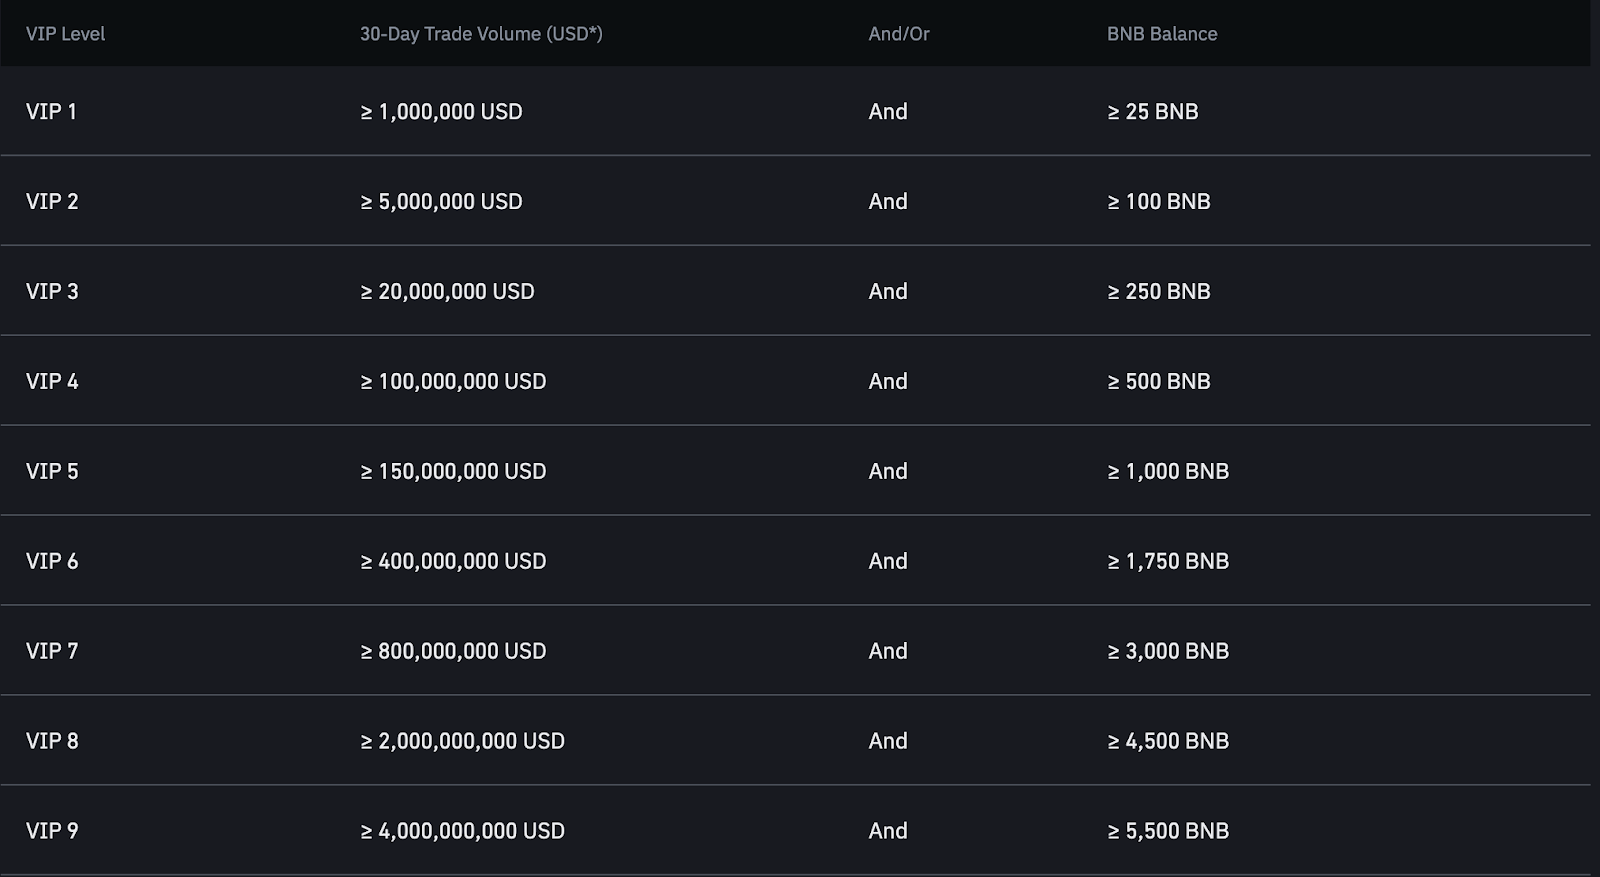Select the VIP 1 row label
1600x877 pixels.
coord(51,112)
